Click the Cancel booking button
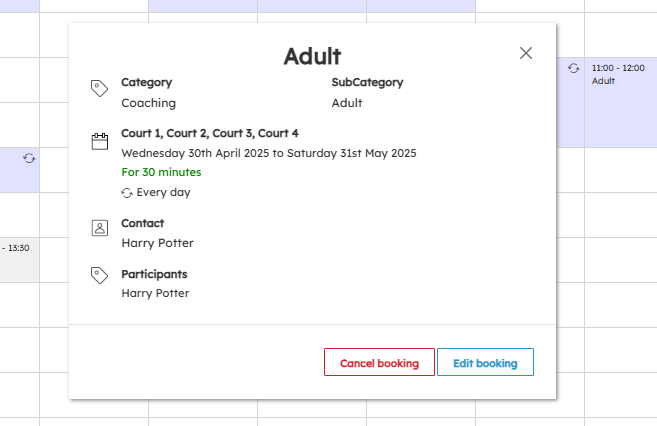 (x=379, y=362)
